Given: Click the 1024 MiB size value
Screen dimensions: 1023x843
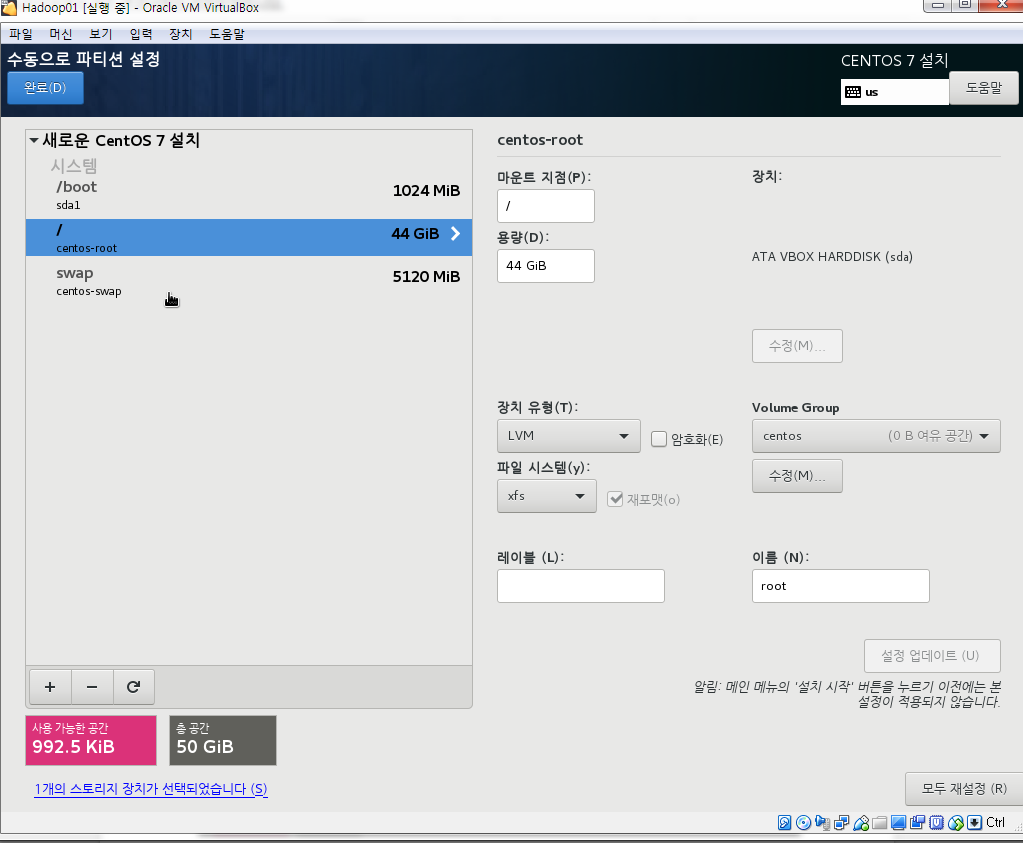Looking at the screenshot, I should (x=426, y=191).
